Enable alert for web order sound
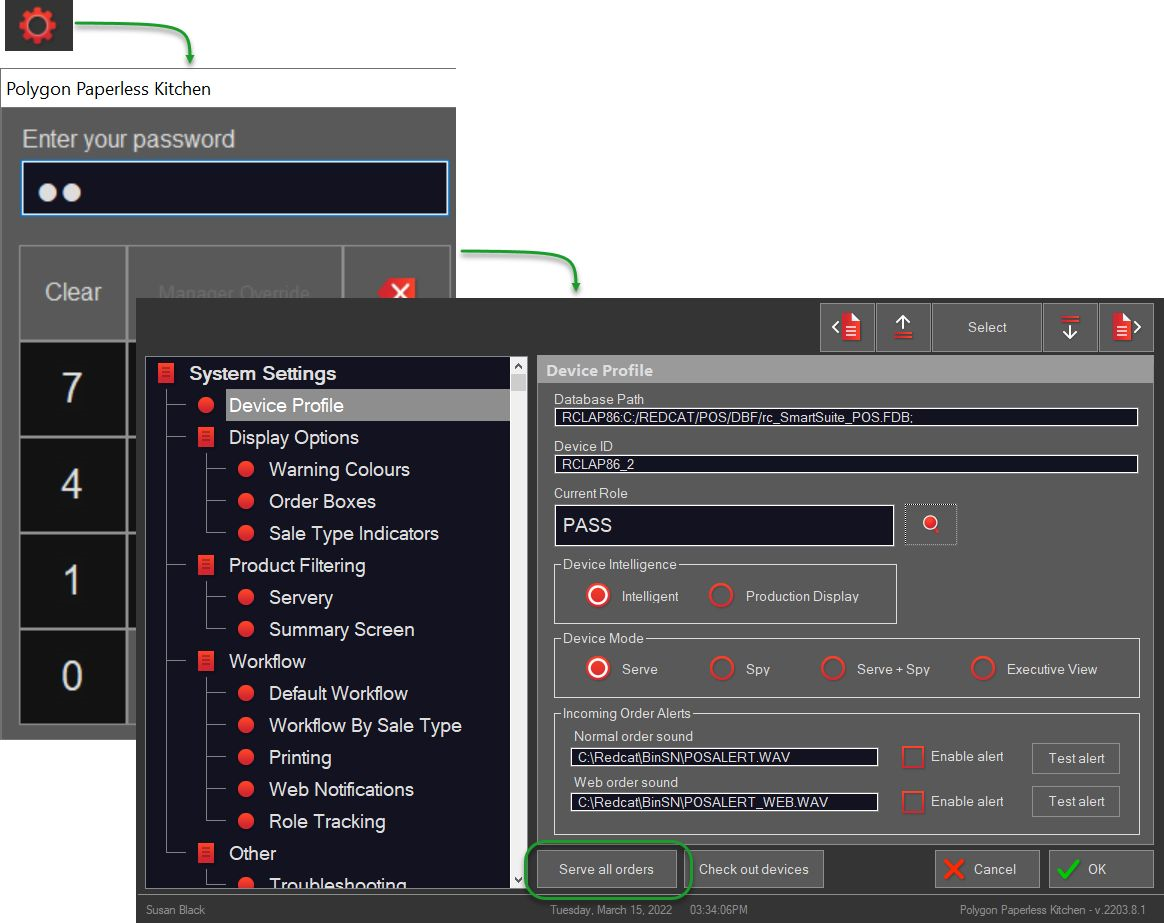1164x923 pixels. pos(912,802)
